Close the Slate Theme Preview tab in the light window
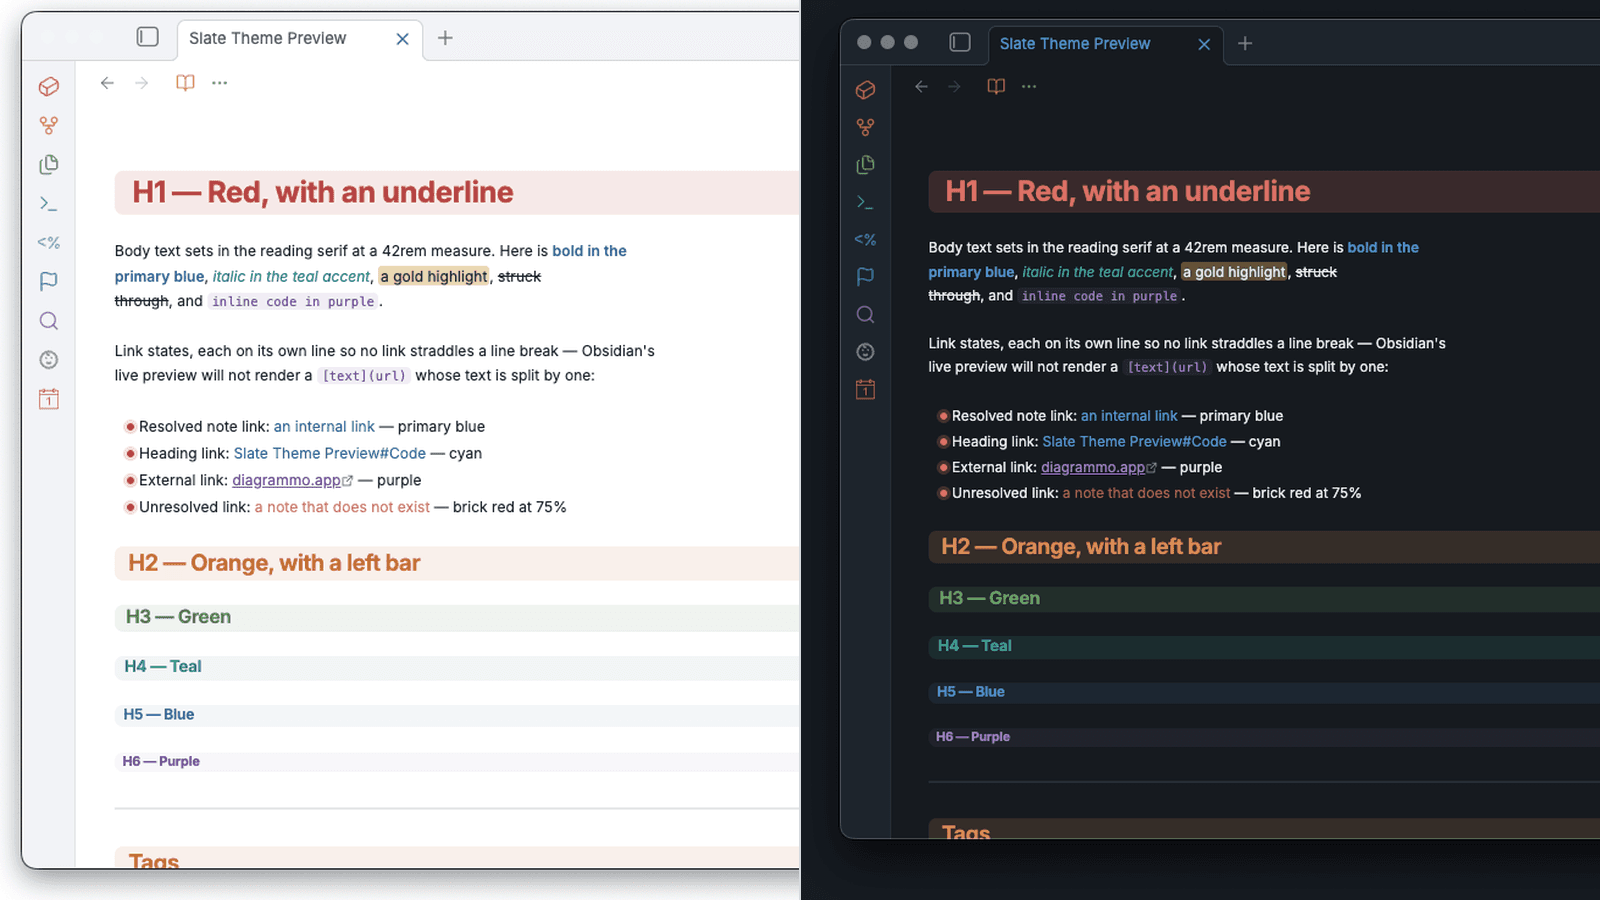This screenshot has height=900, width=1600. pos(402,39)
